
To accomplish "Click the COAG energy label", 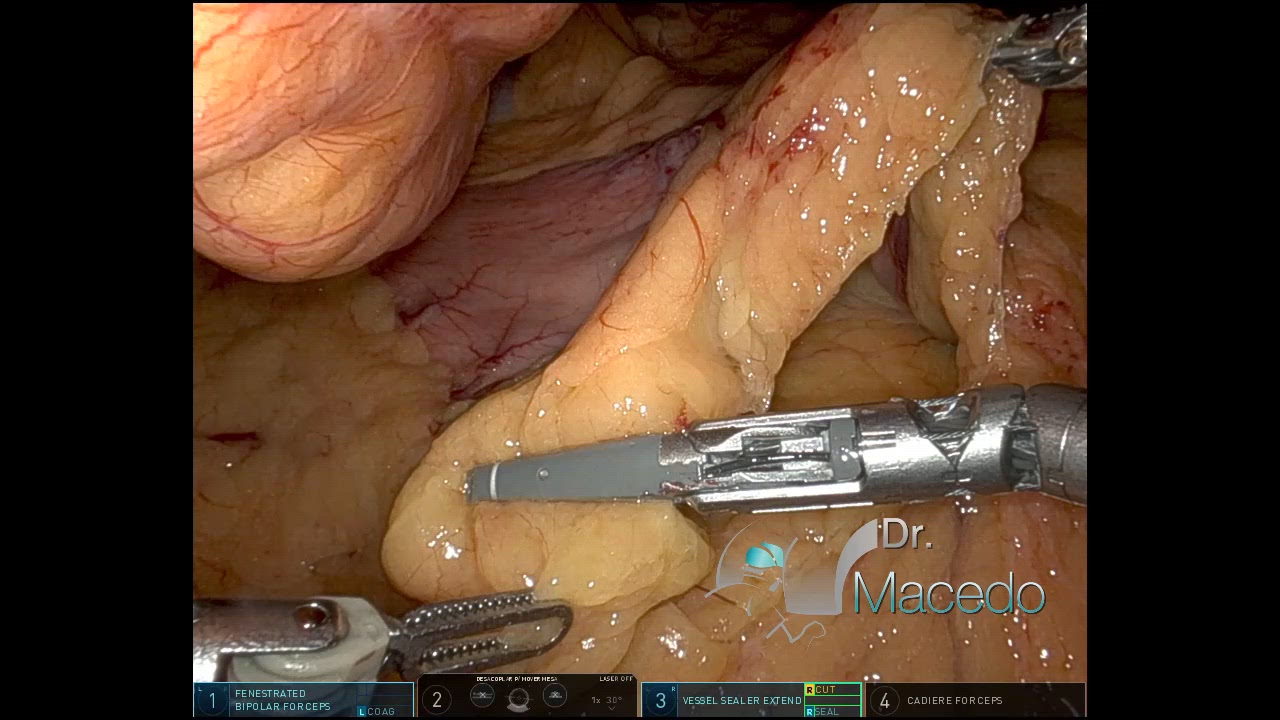I will [381, 712].
